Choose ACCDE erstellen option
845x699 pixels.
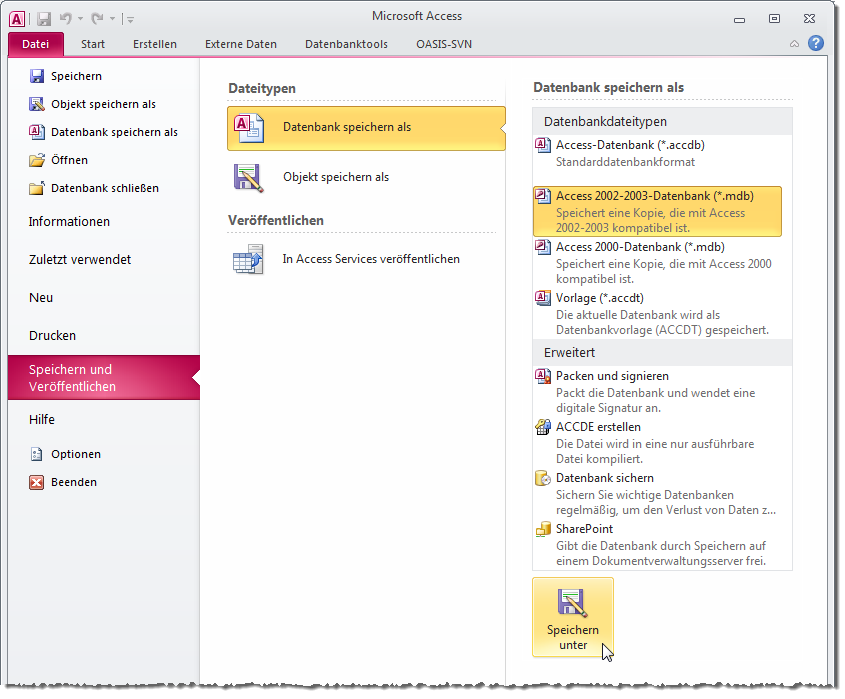click(598, 427)
